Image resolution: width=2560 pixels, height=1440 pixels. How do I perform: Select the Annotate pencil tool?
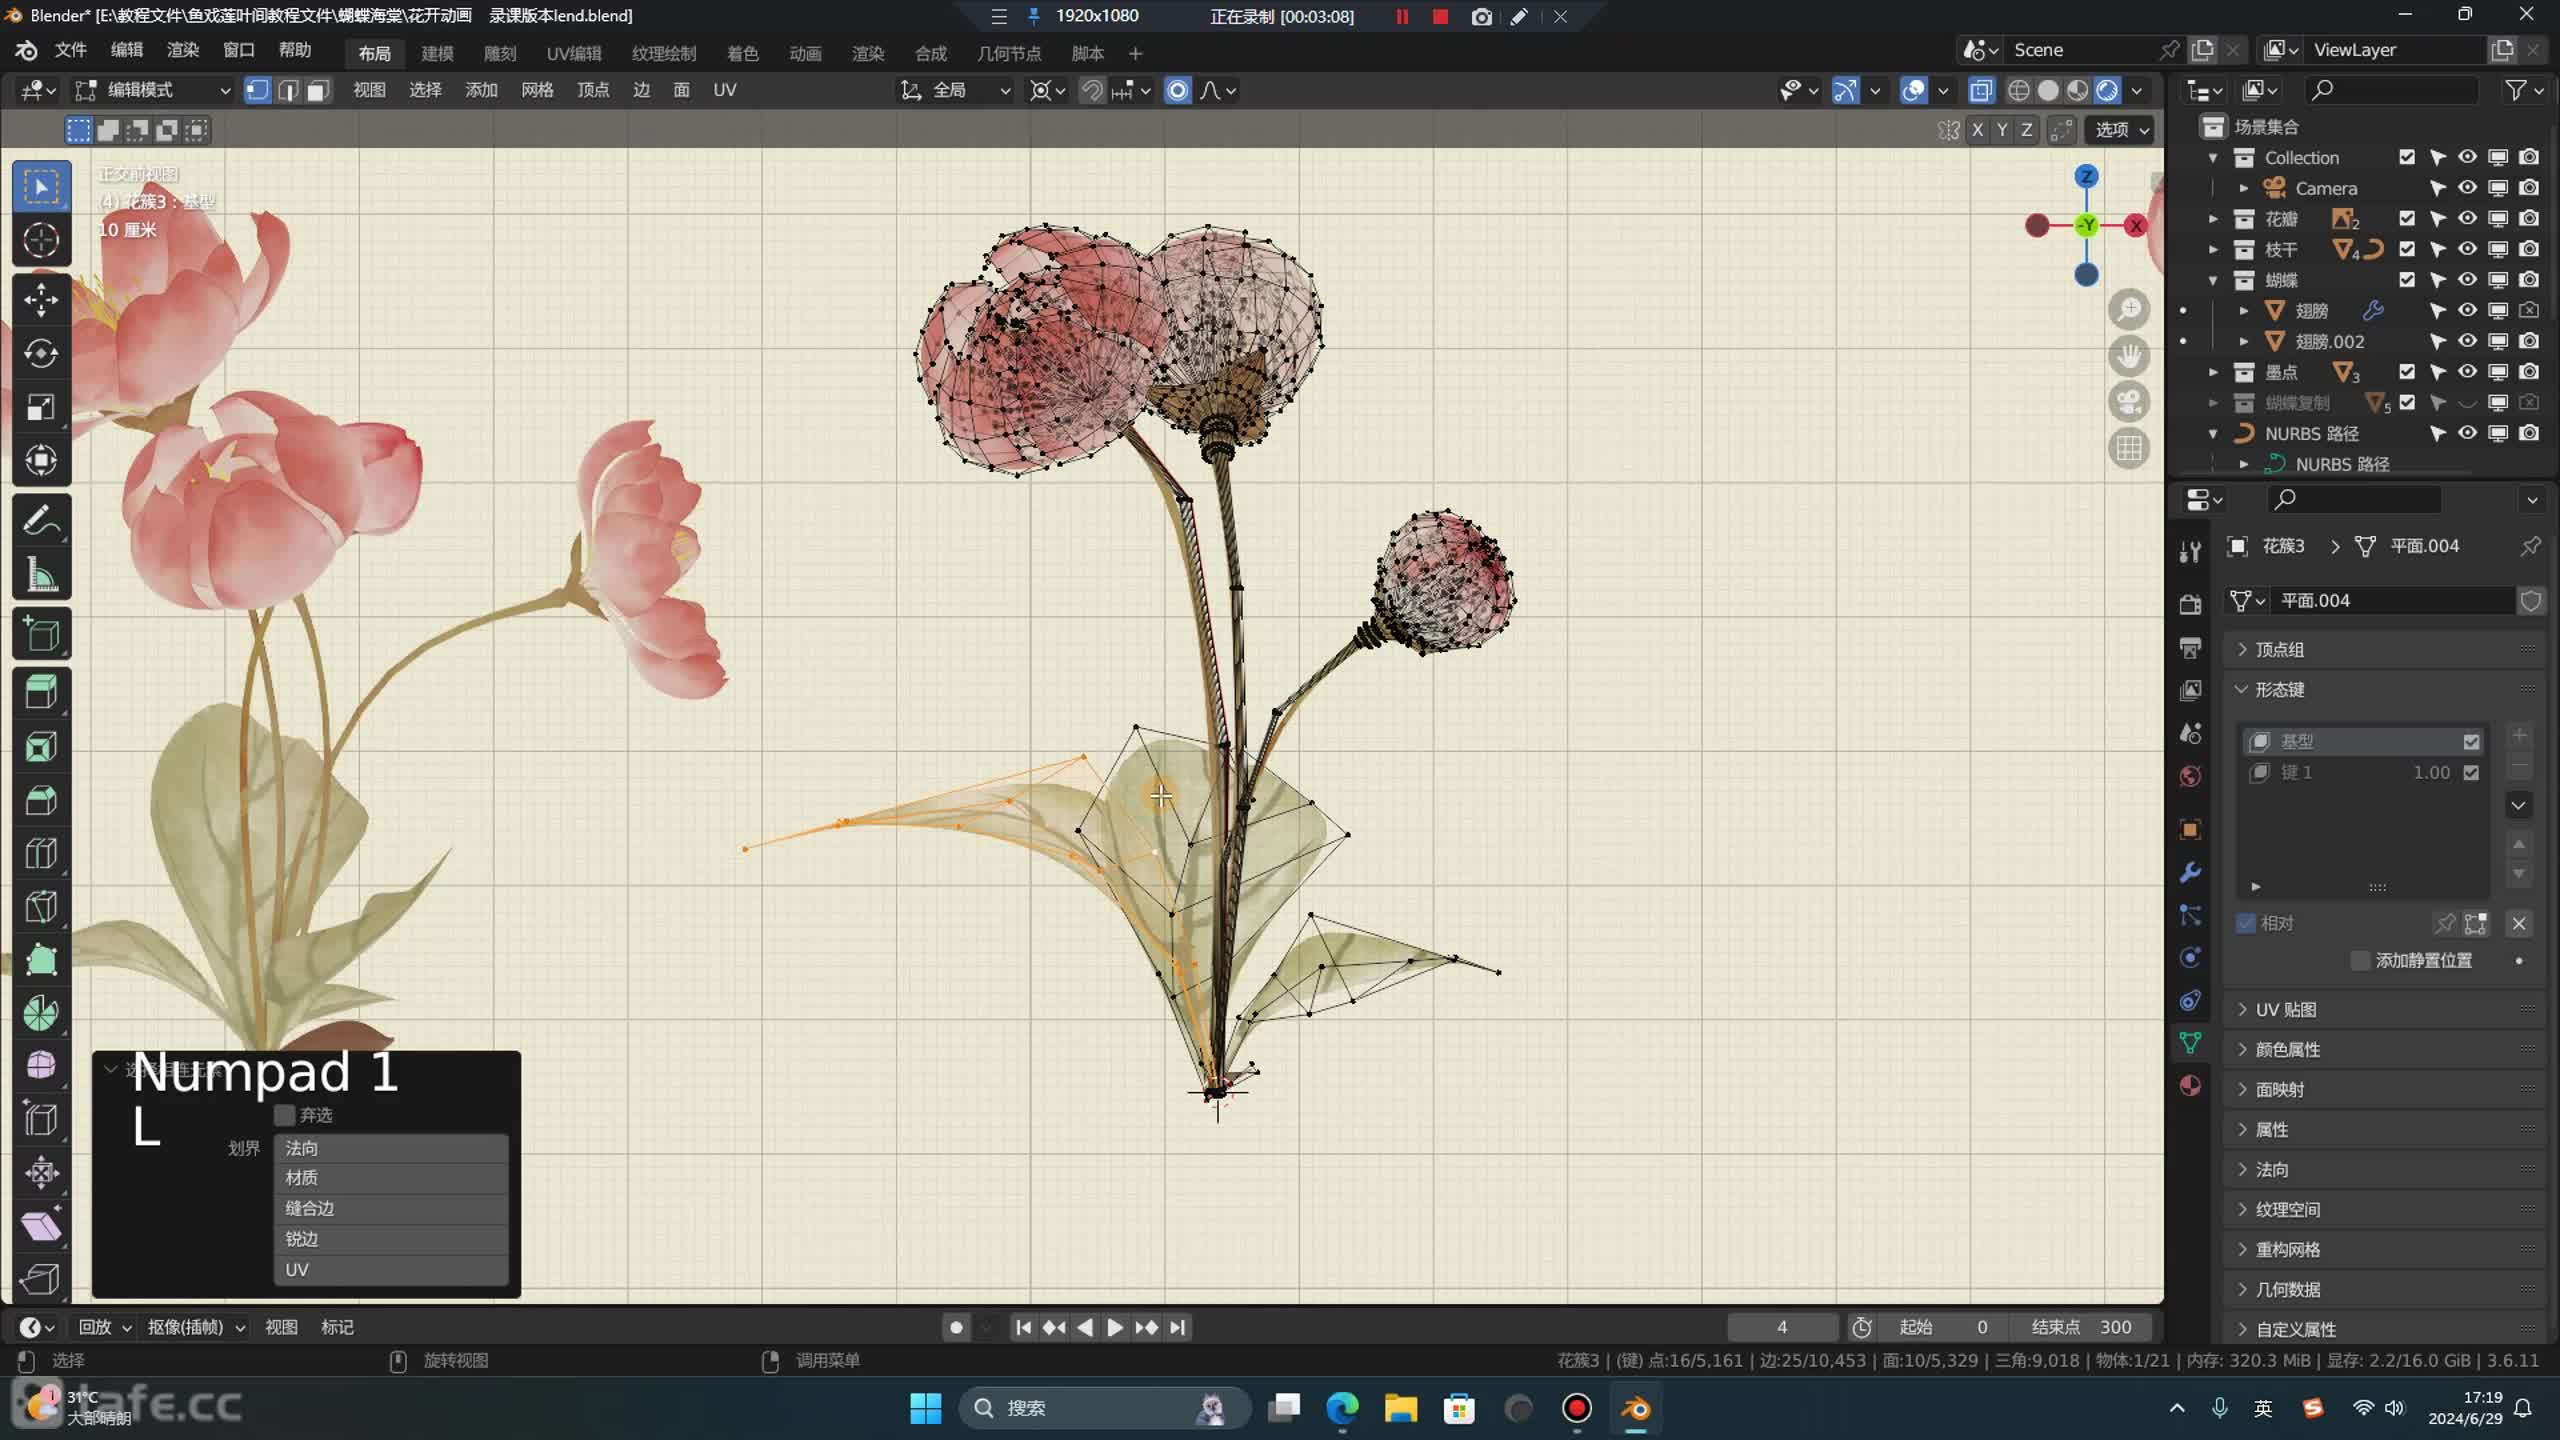pos(41,520)
